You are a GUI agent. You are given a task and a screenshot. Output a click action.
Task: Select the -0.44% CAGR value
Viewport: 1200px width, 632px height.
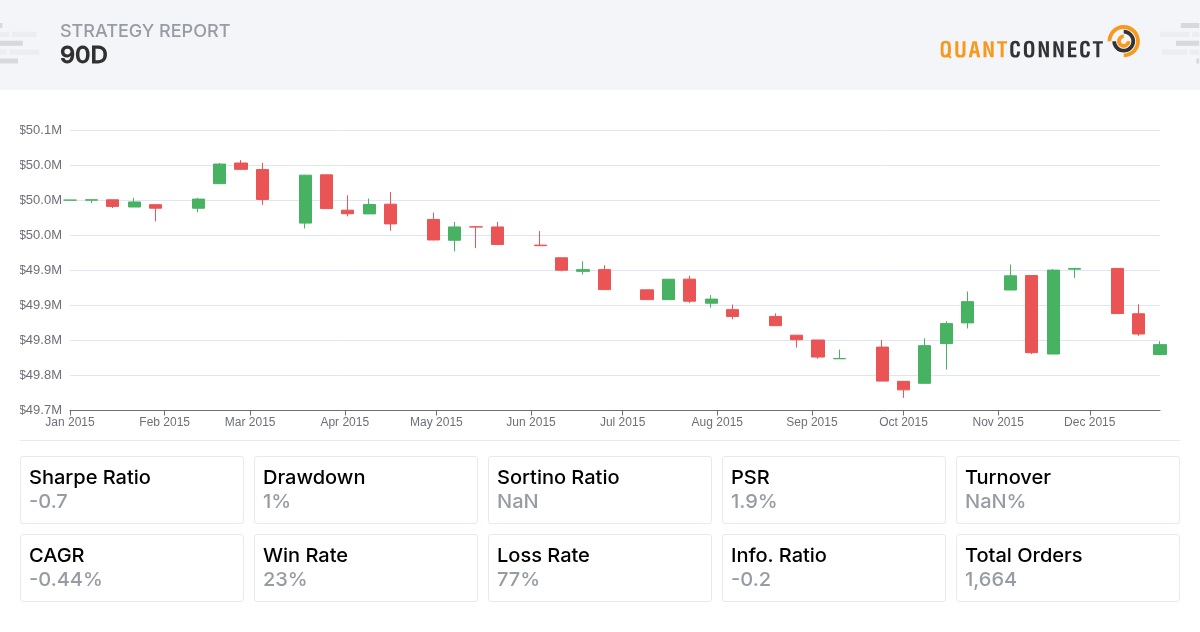point(66,579)
